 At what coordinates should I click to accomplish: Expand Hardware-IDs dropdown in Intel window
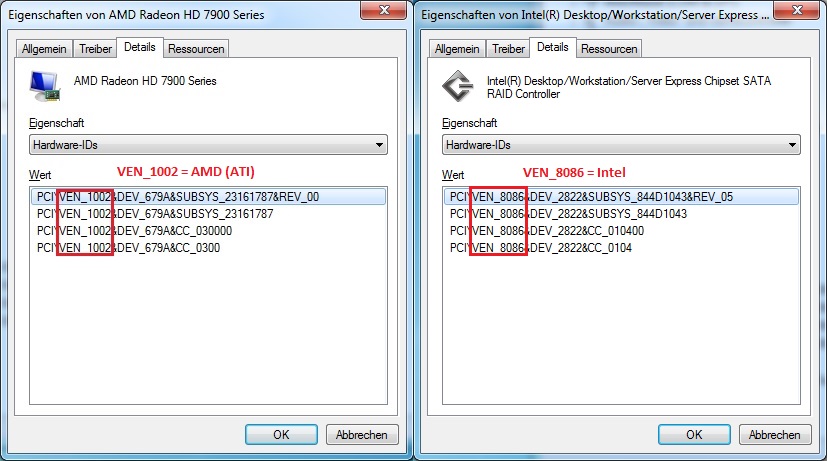point(621,145)
